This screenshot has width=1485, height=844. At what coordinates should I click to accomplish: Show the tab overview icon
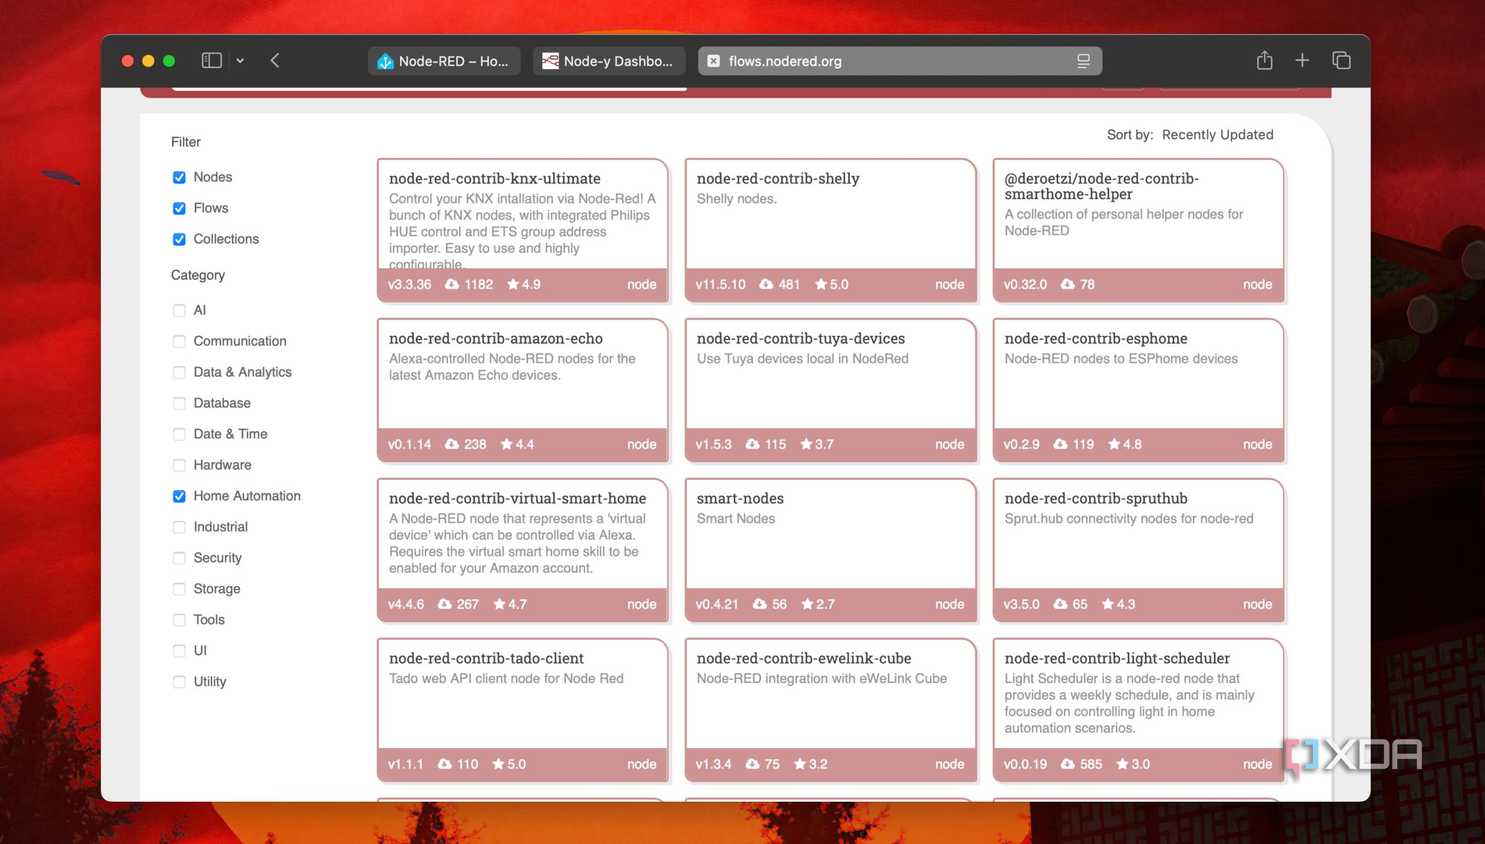[x=1342, y=61]
